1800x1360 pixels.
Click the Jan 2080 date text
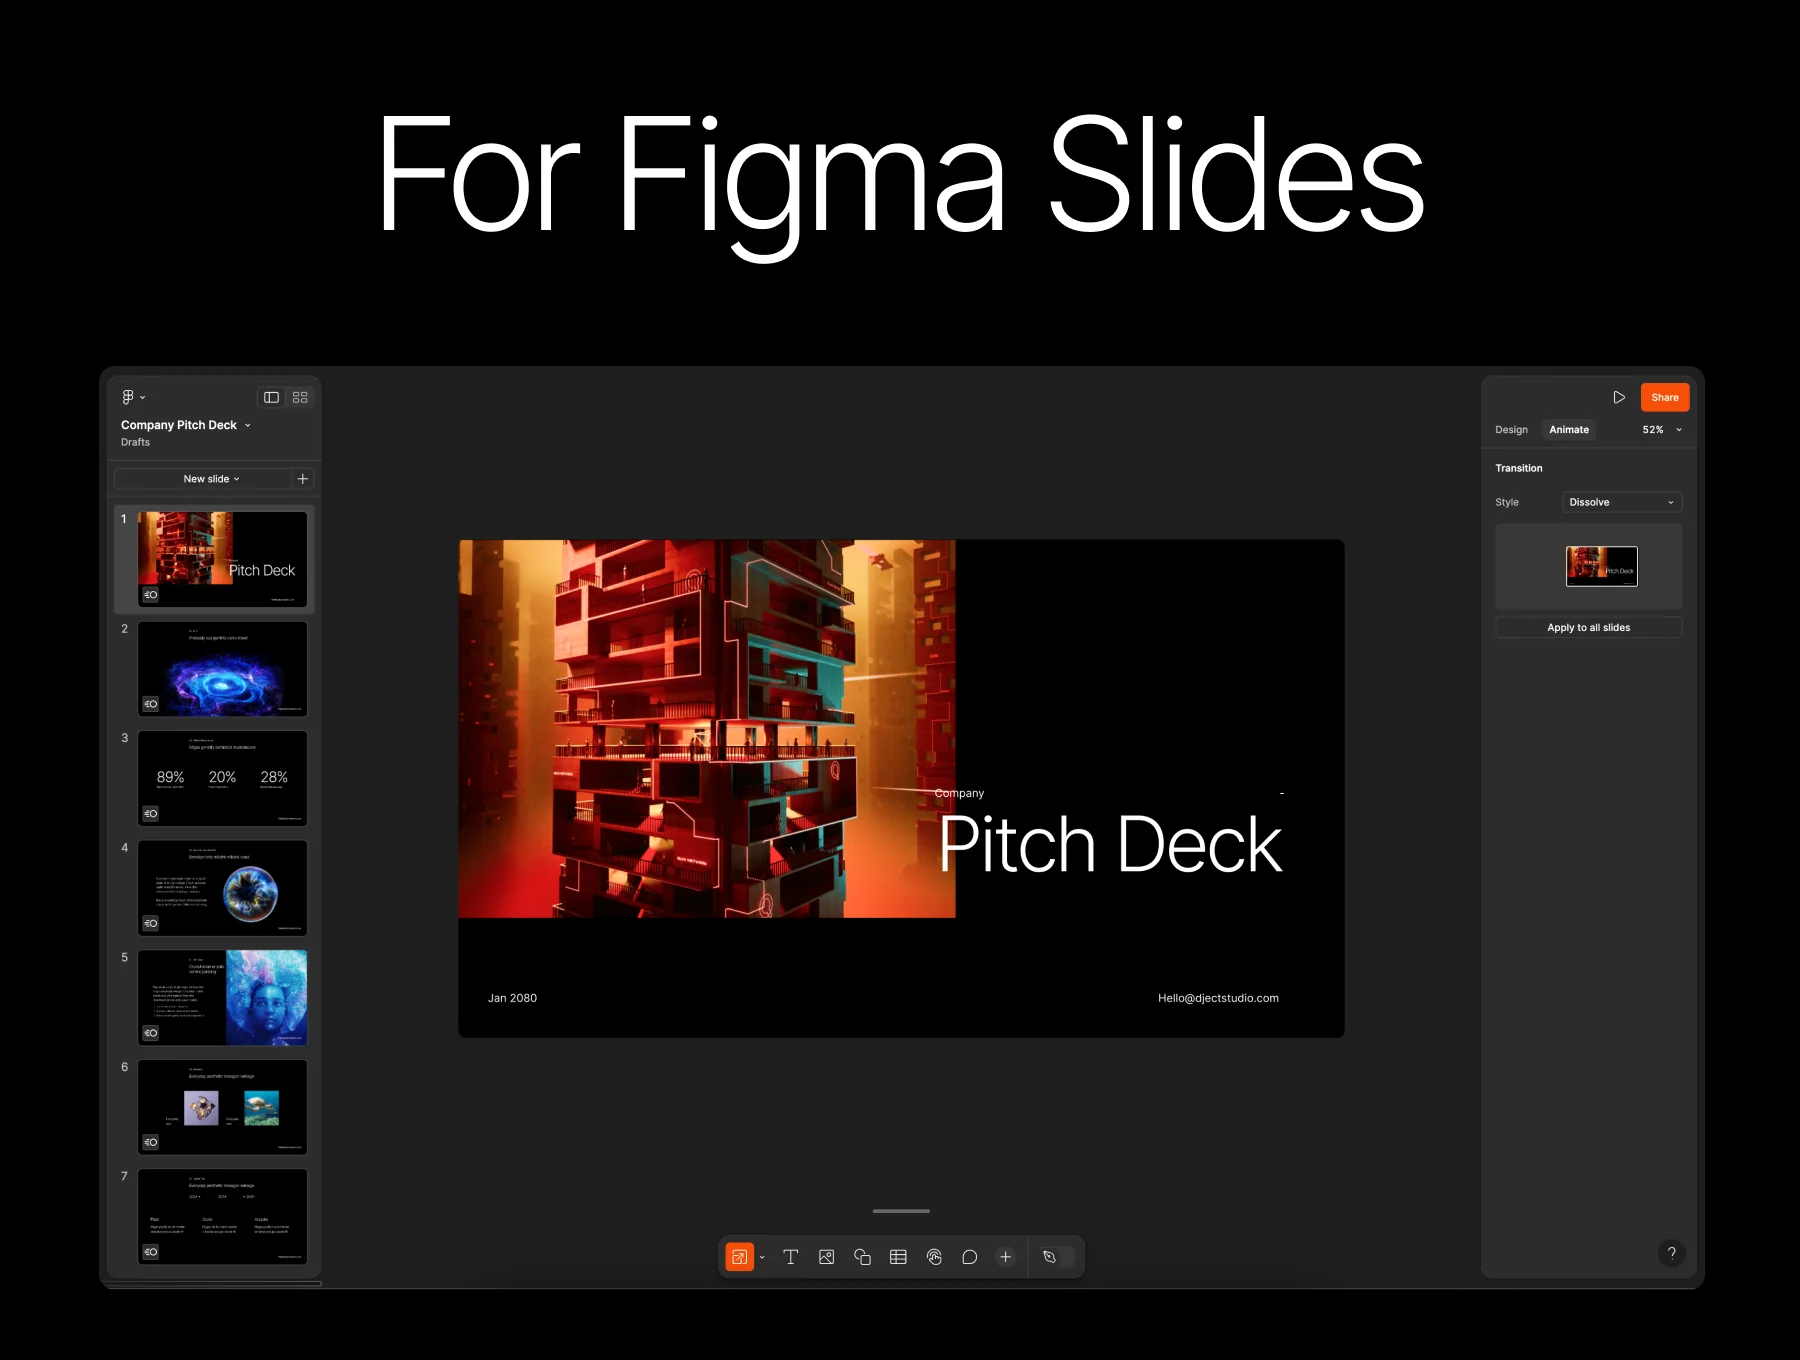[512, 998]
